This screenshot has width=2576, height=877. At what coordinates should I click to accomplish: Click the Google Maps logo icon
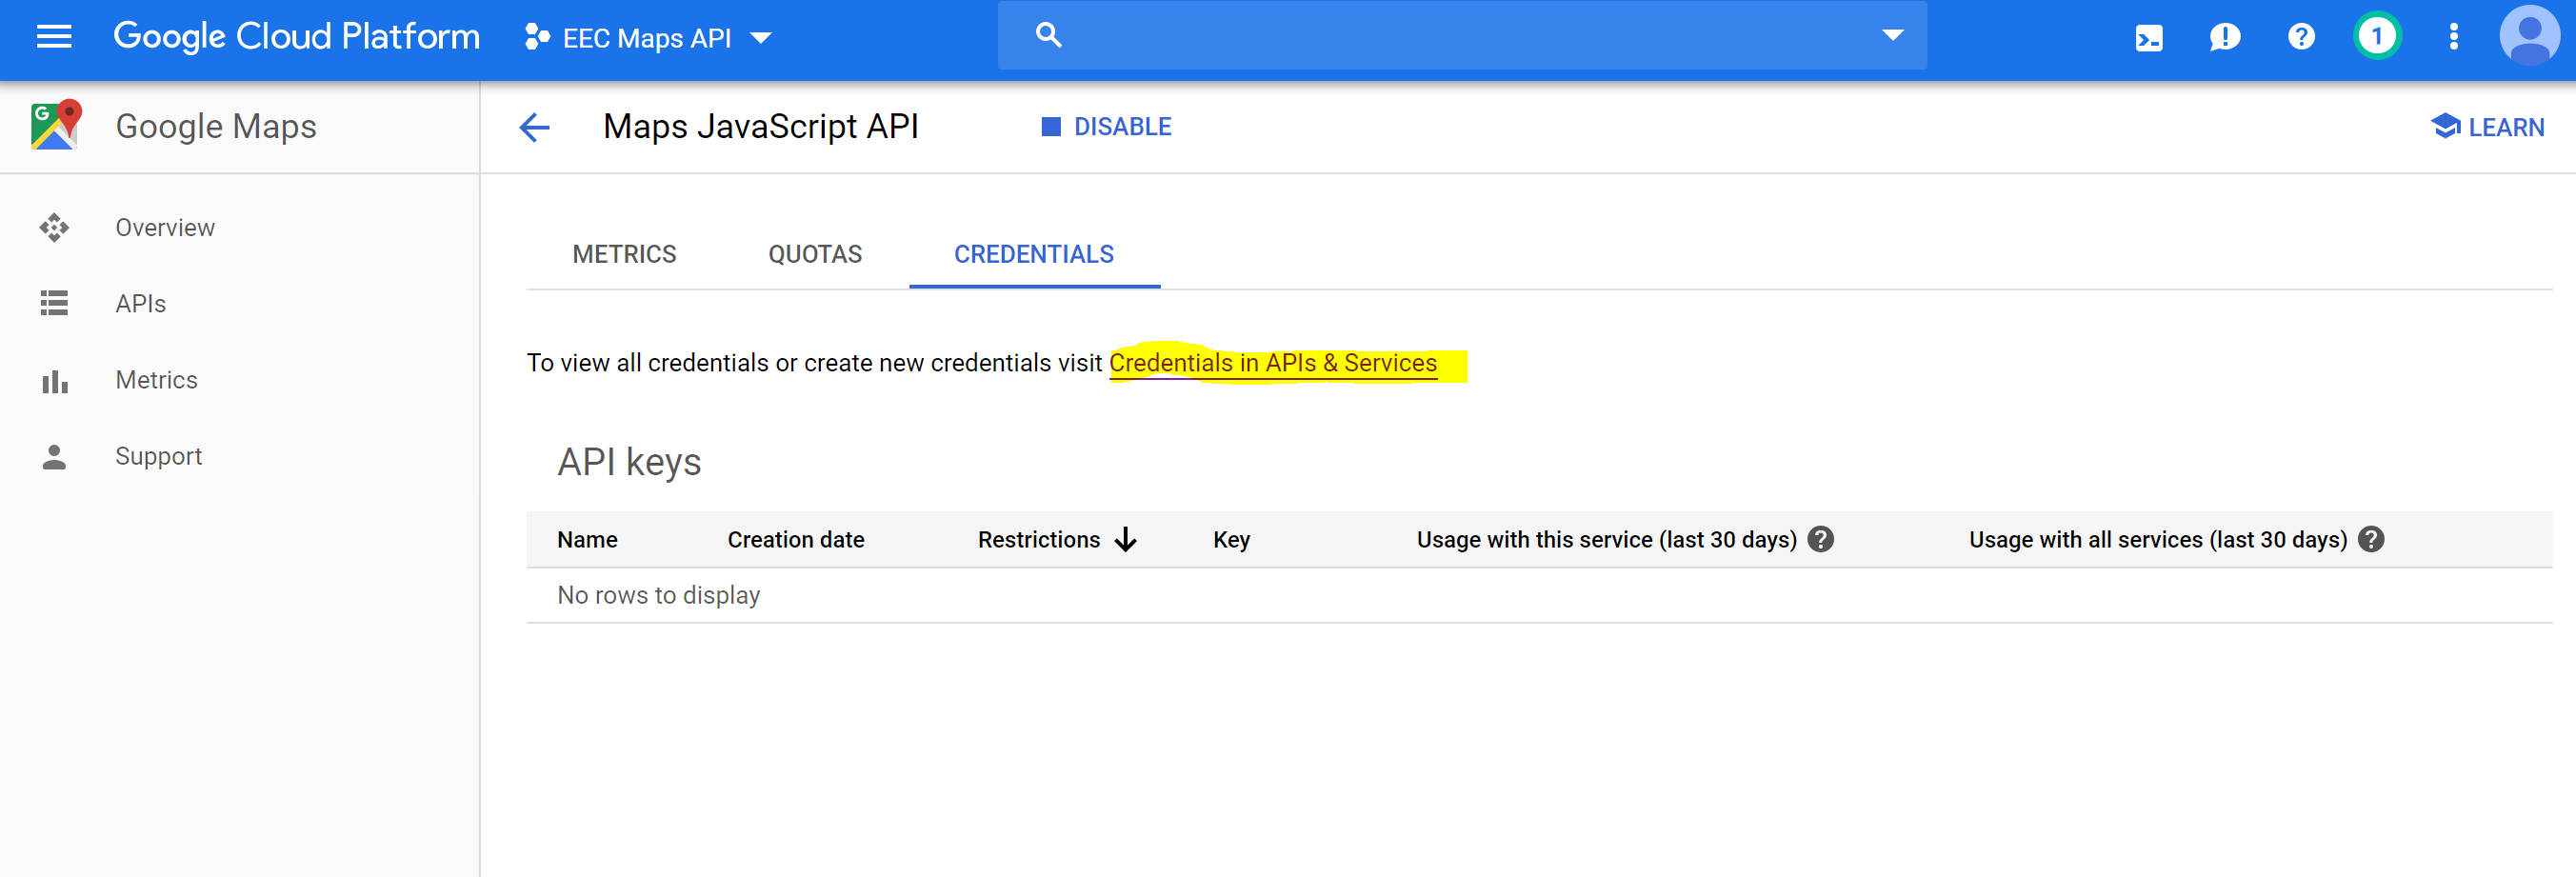(x=56, y=126)
